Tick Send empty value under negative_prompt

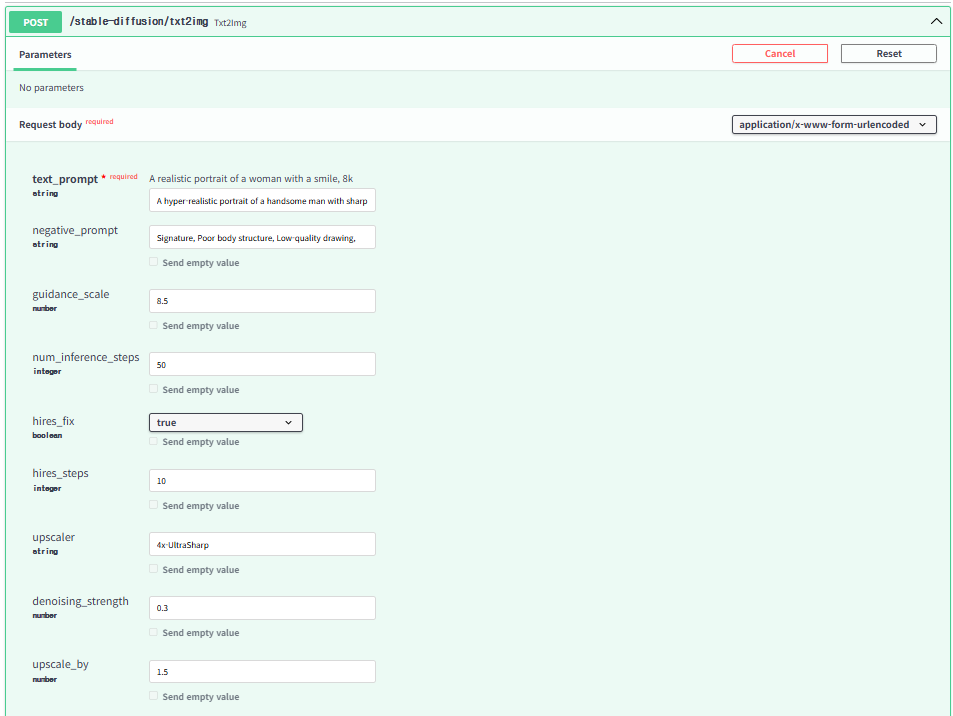[x=154, y=262]
